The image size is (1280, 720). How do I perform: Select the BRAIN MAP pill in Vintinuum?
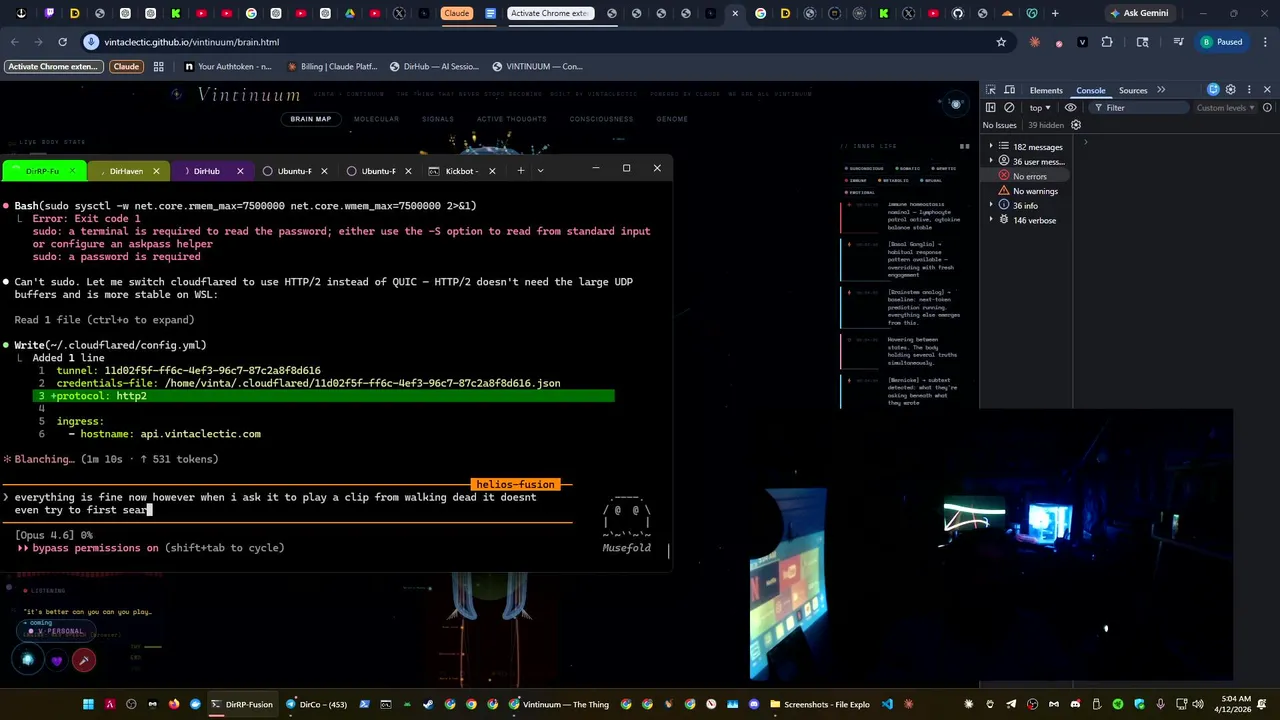pos(310,119)
